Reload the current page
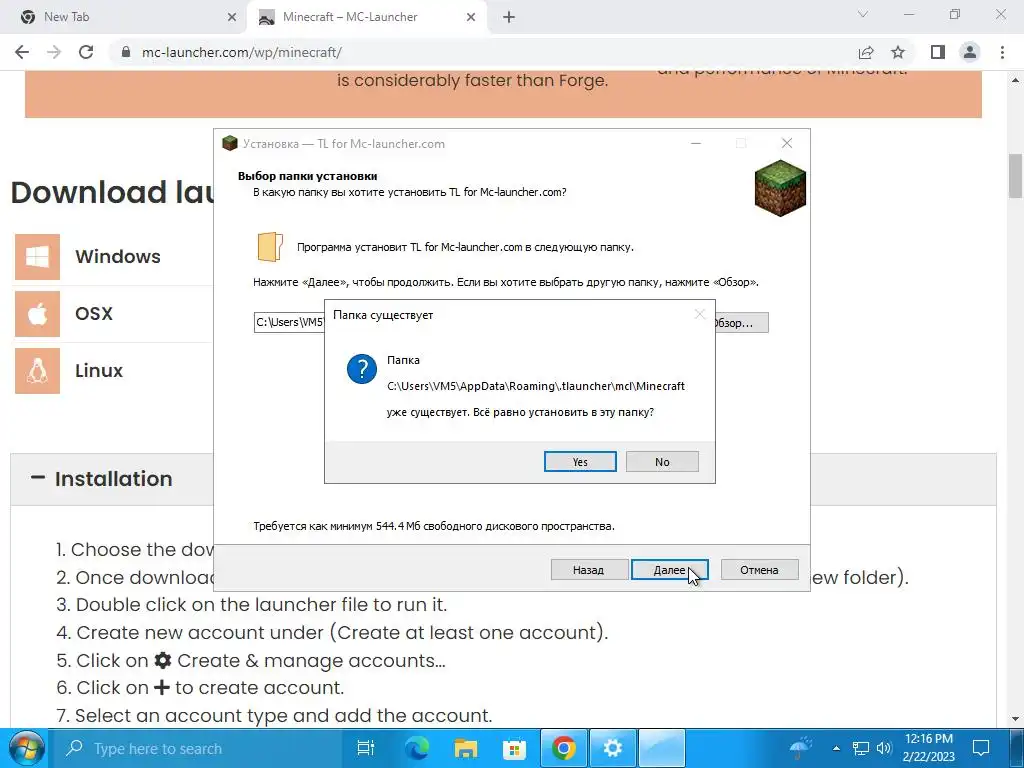This screenshot has height=768, width=1024. tap(86, 52)
